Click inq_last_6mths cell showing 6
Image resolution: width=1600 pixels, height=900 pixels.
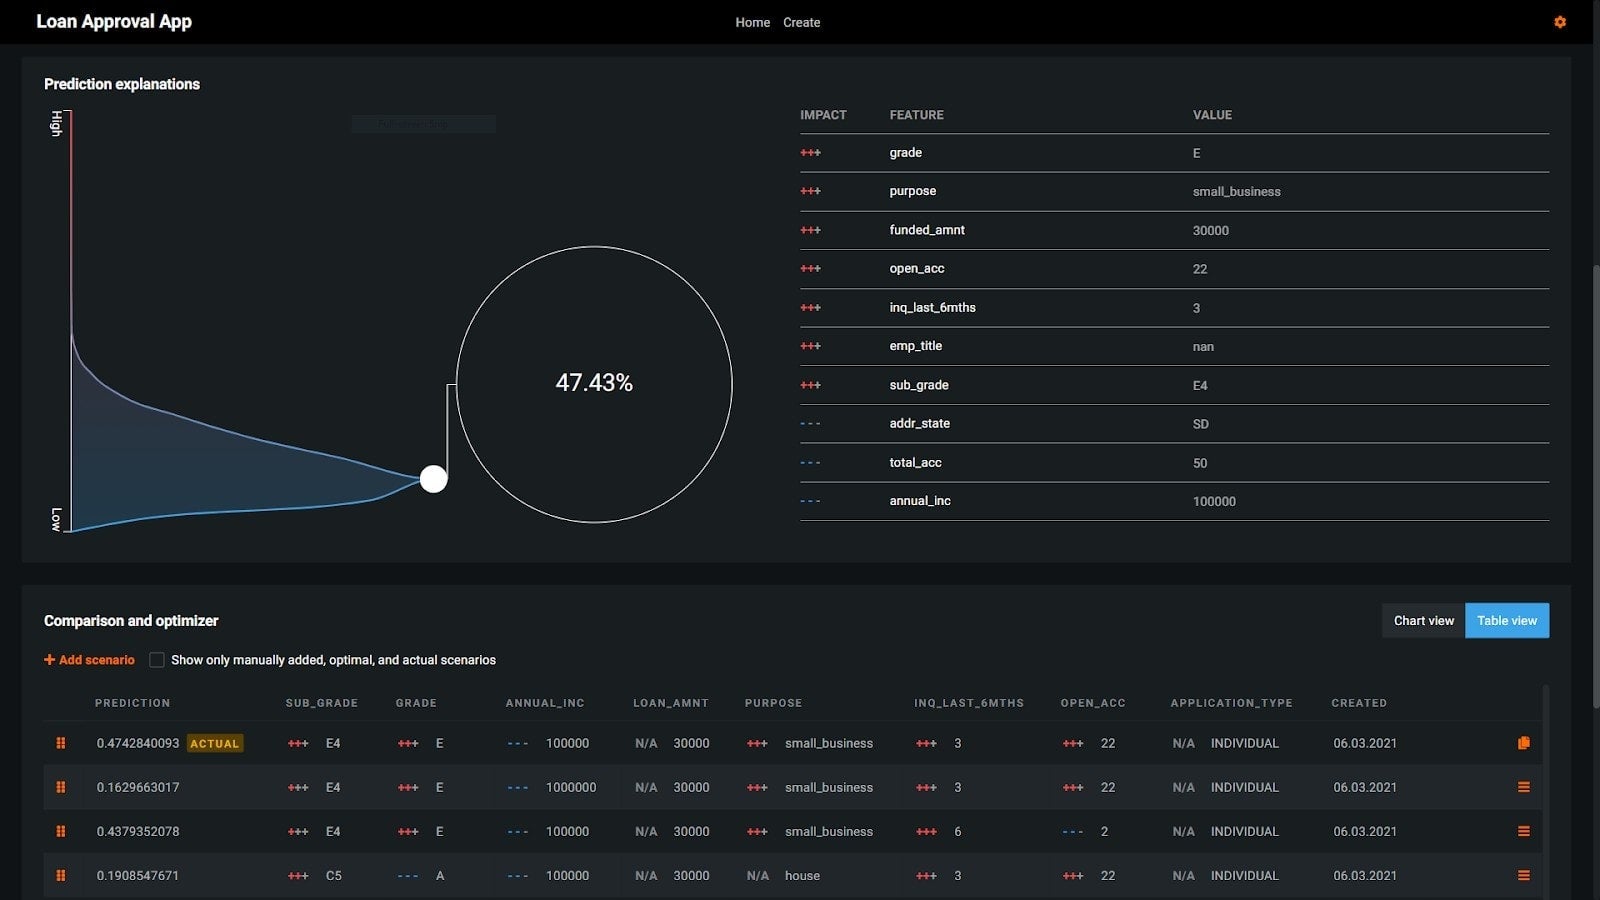coord(958,831)
